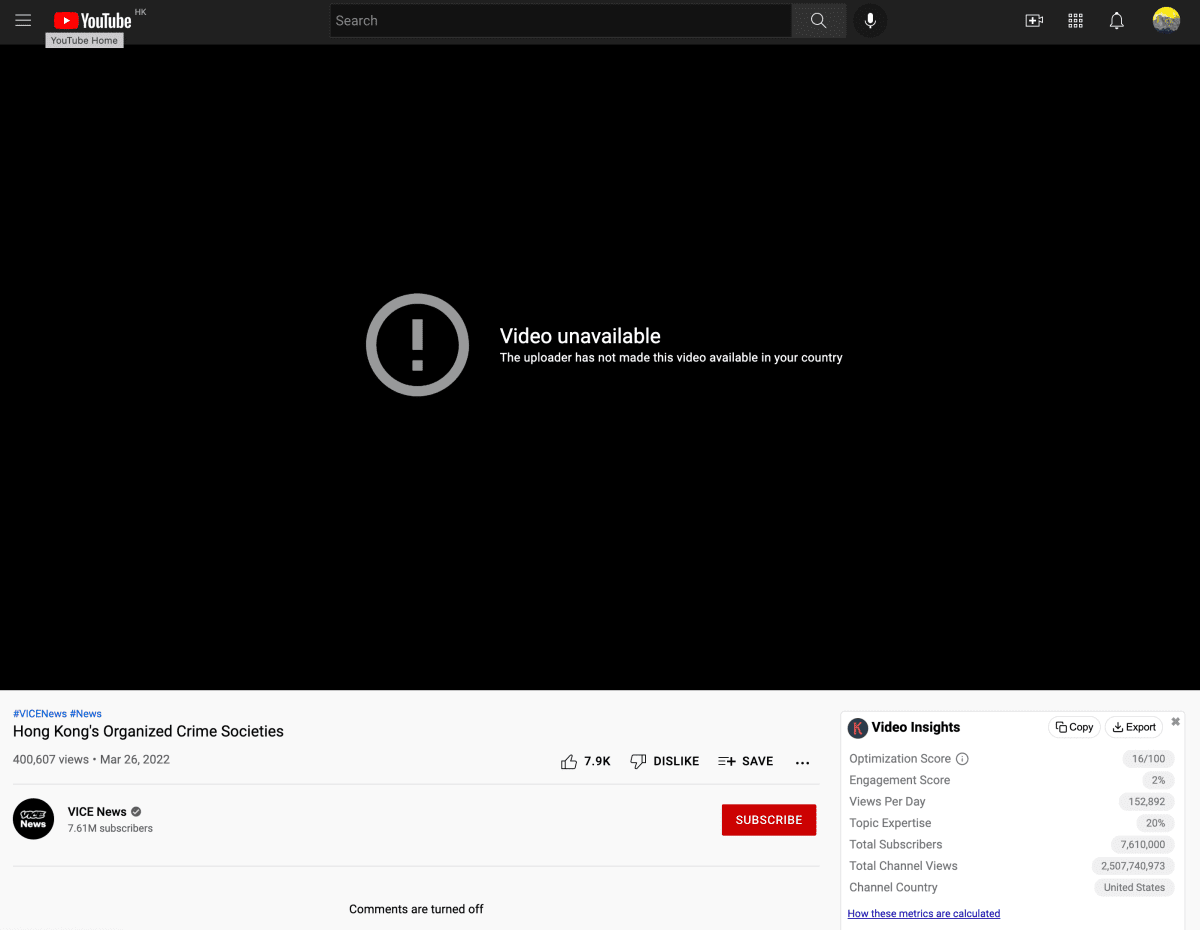
Task: Copy the Video Insights data
Action: click(1074, 727)
